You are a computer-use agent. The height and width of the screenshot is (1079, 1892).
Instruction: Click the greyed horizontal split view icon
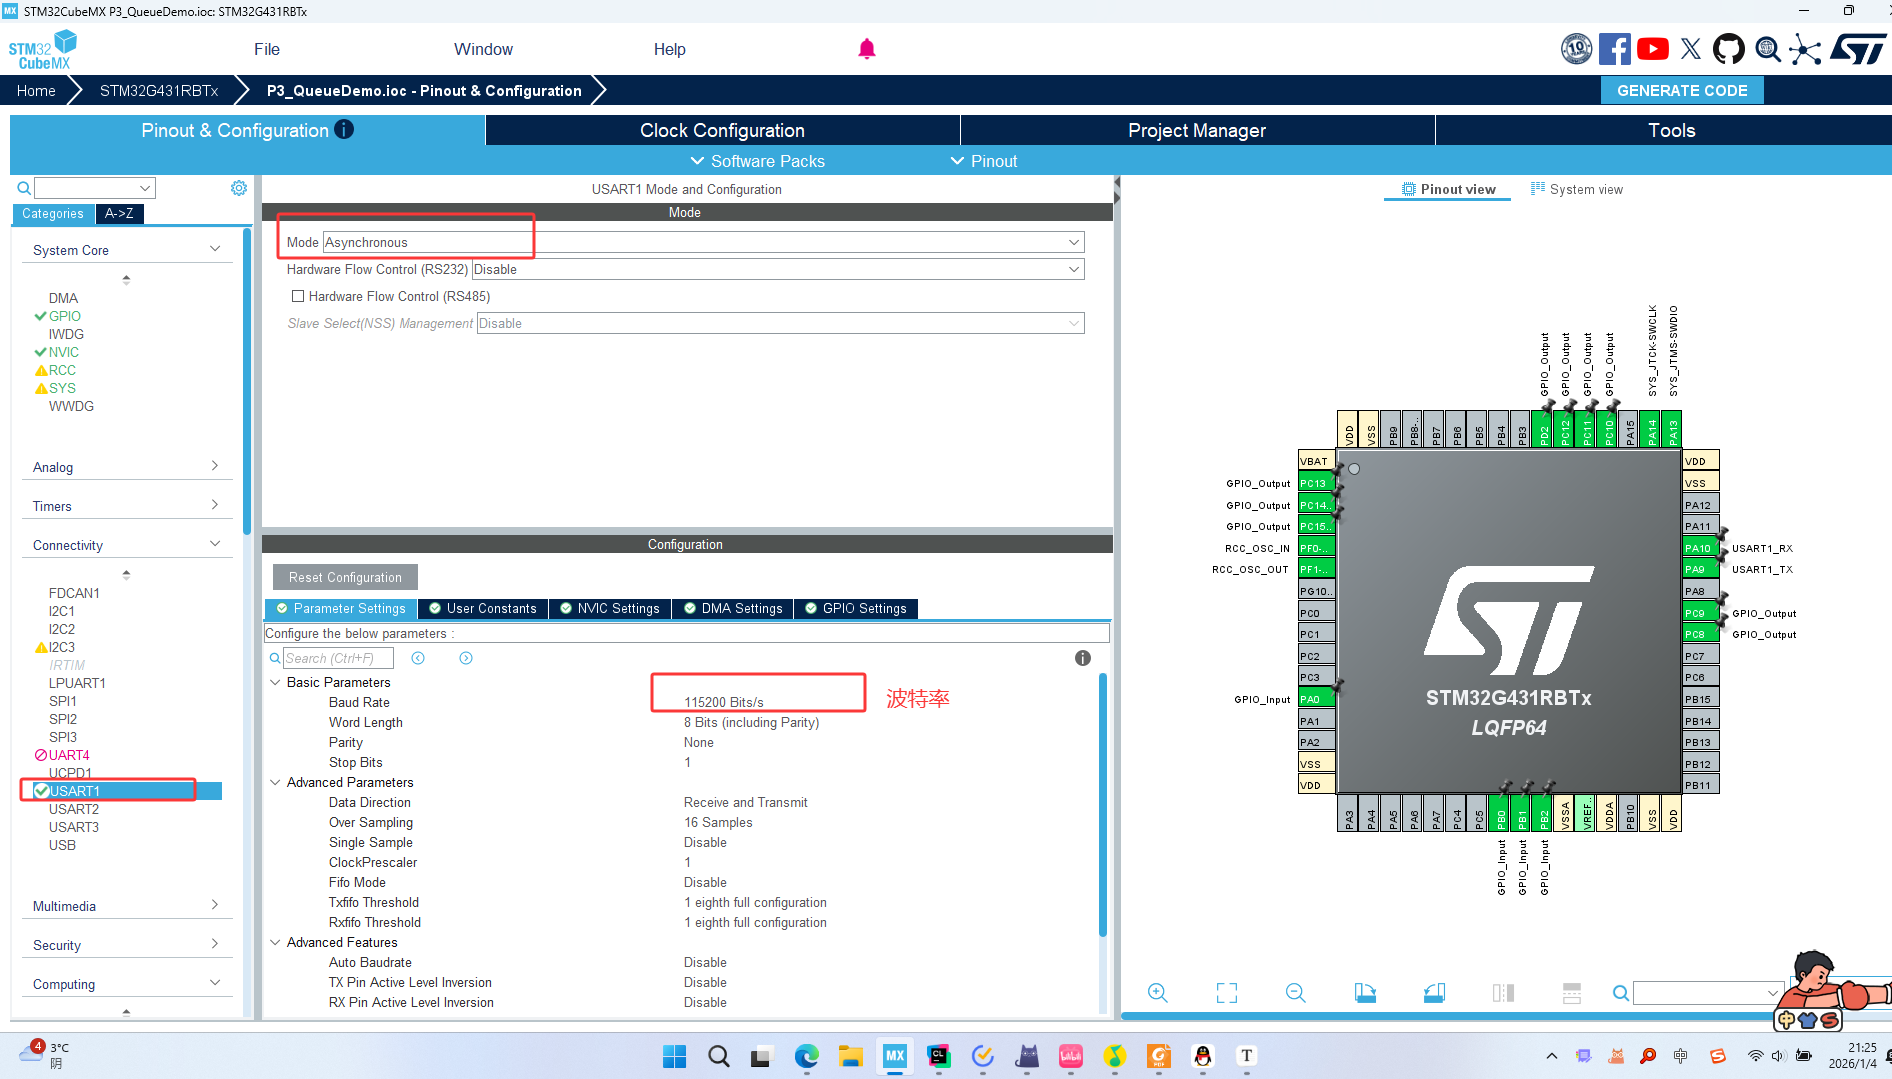(1572, 992)
